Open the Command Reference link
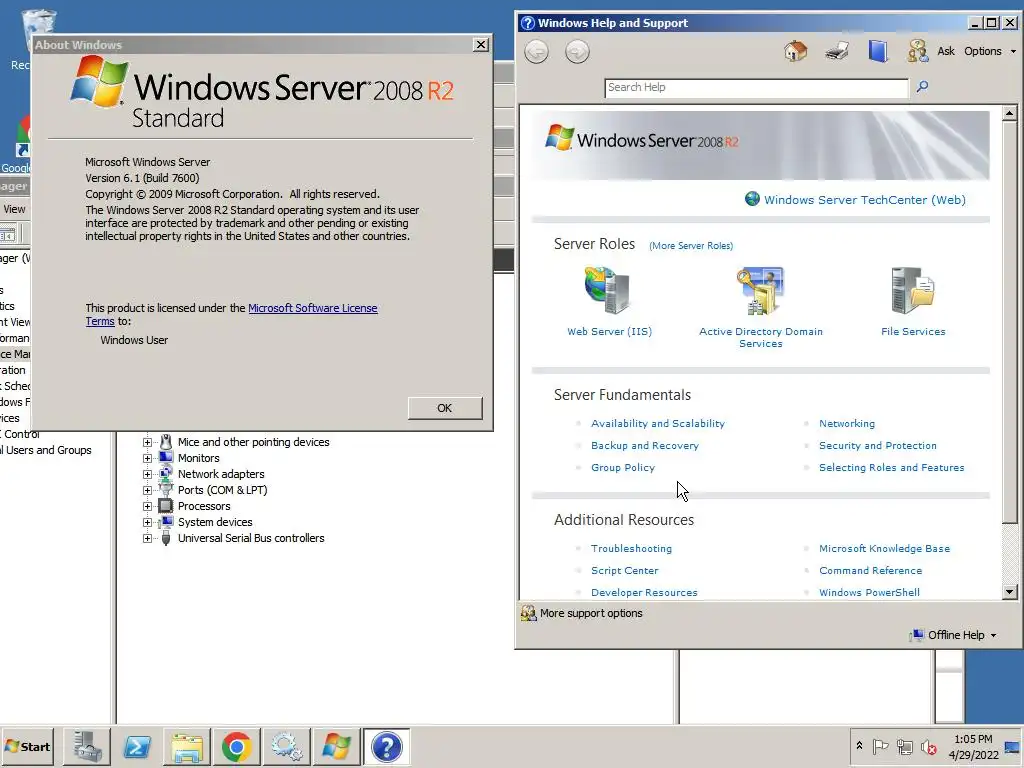 tap(871, 570)
